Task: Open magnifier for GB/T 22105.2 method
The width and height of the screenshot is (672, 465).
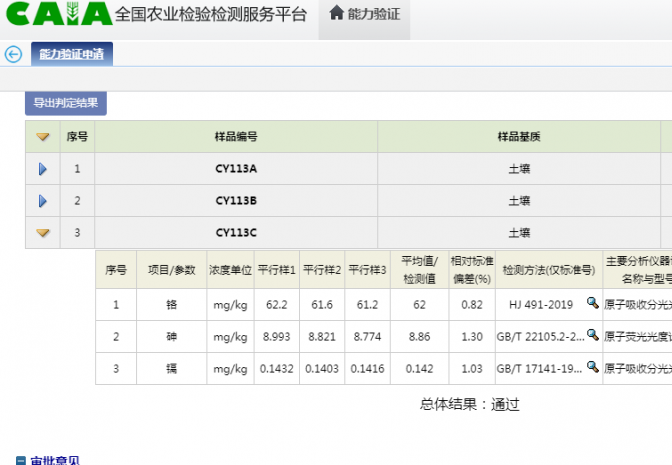Action: click(x=593, y=335)
